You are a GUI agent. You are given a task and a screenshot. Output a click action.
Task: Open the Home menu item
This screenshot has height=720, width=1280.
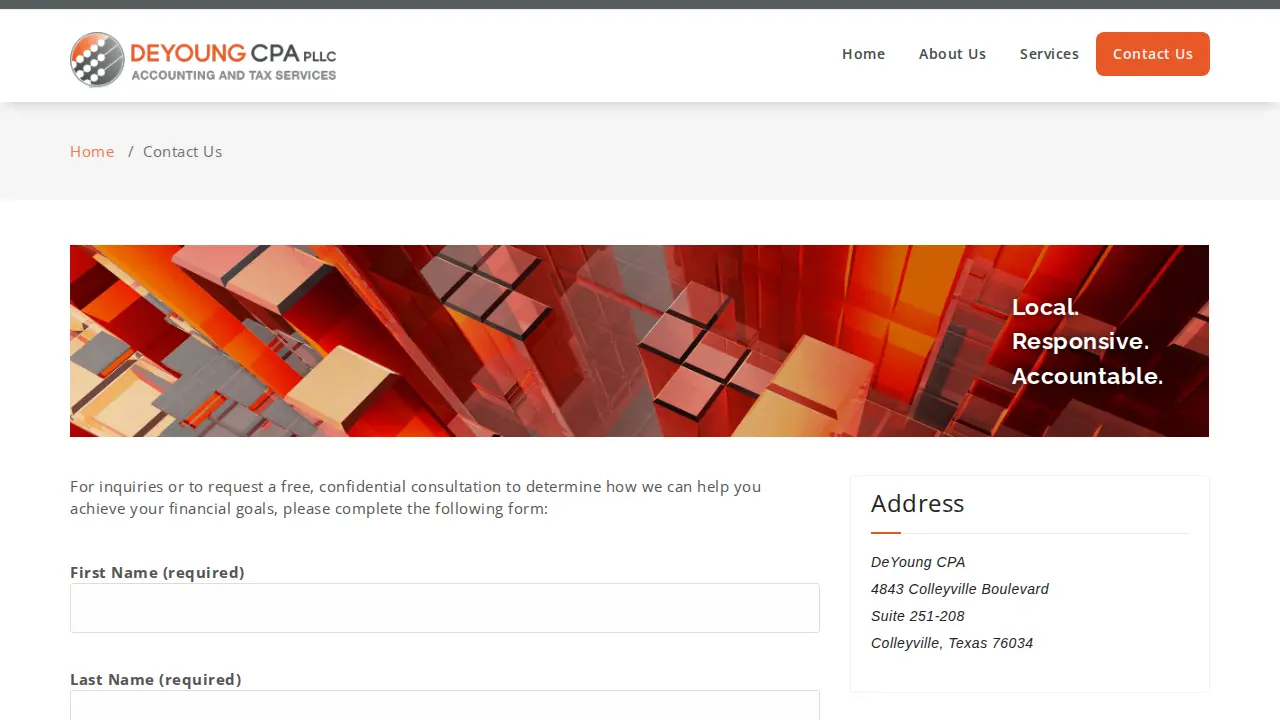tap(863, 54)
